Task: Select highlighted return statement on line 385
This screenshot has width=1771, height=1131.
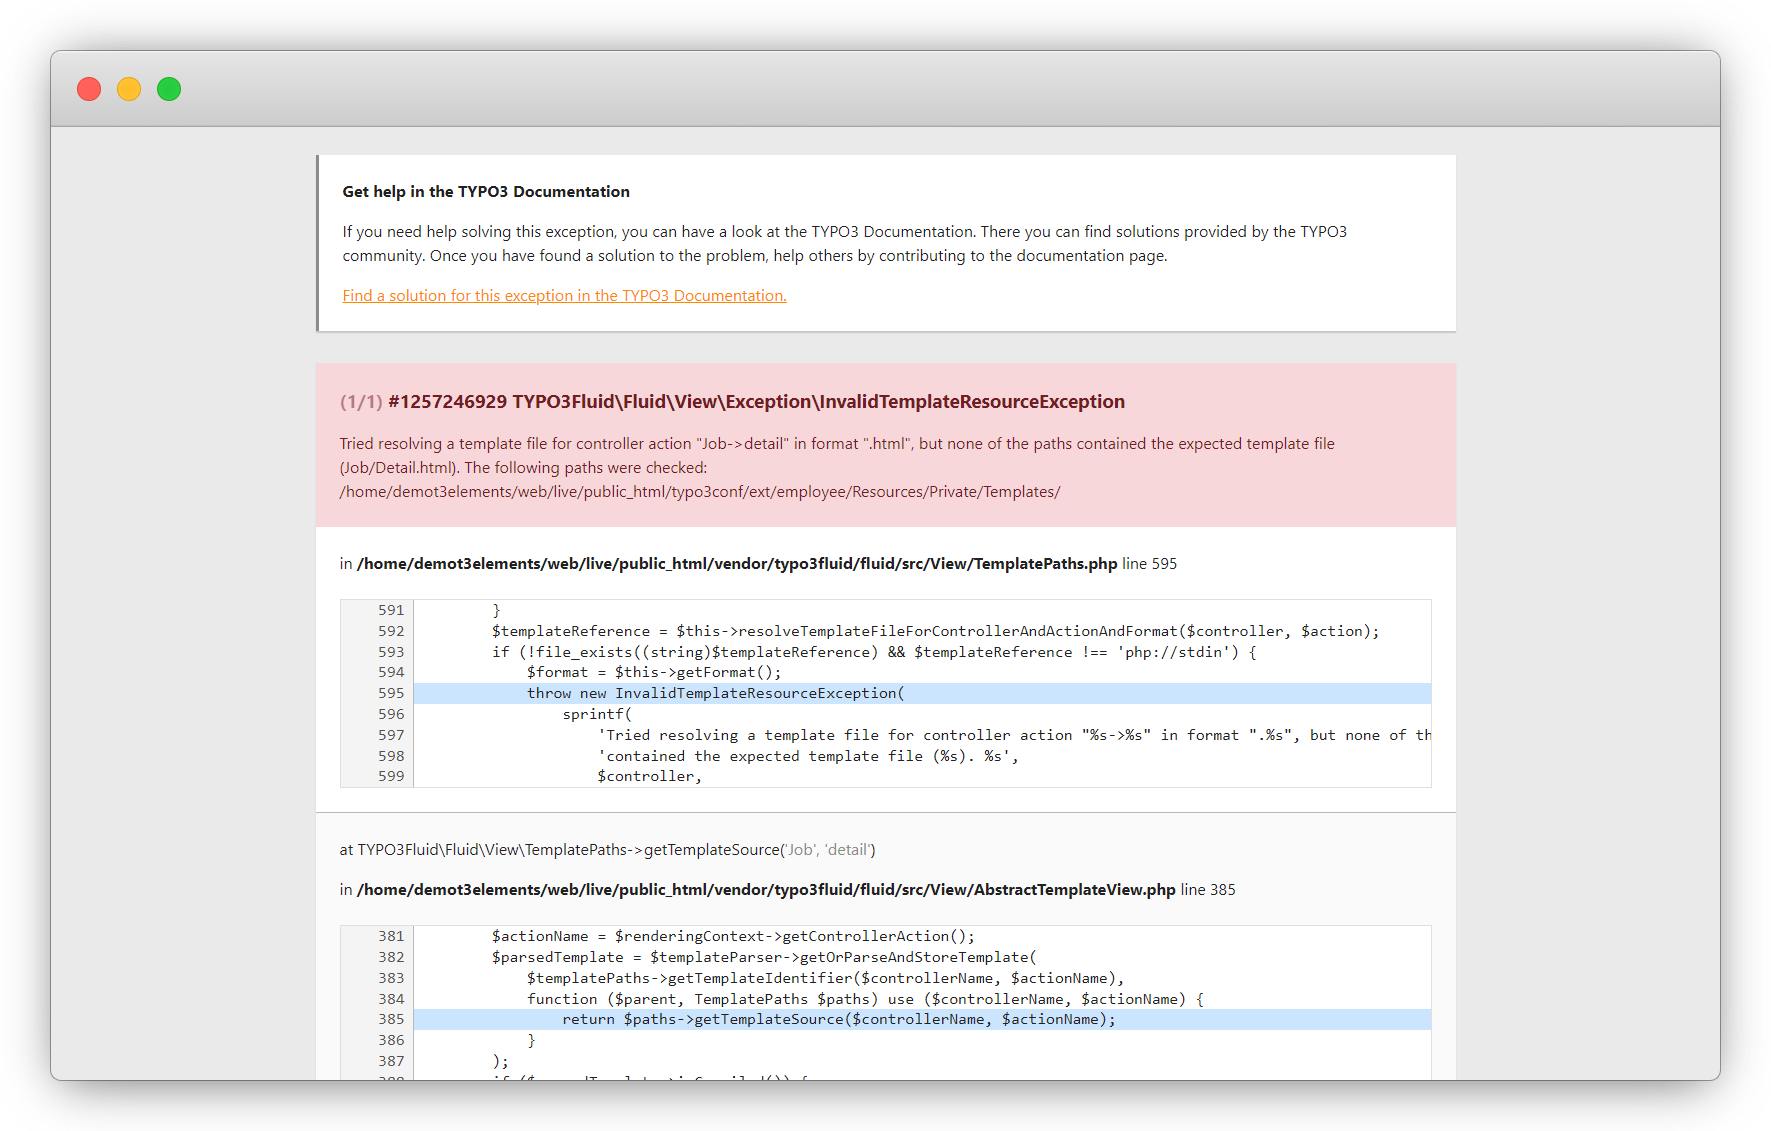Action: click(838, 1020)
